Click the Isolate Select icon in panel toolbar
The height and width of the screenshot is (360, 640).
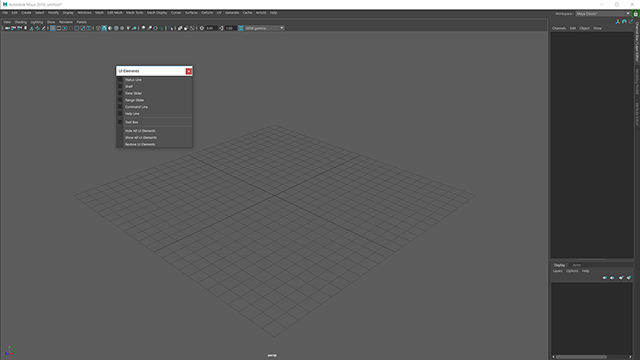pyautogui.click(x=171, y=28)
